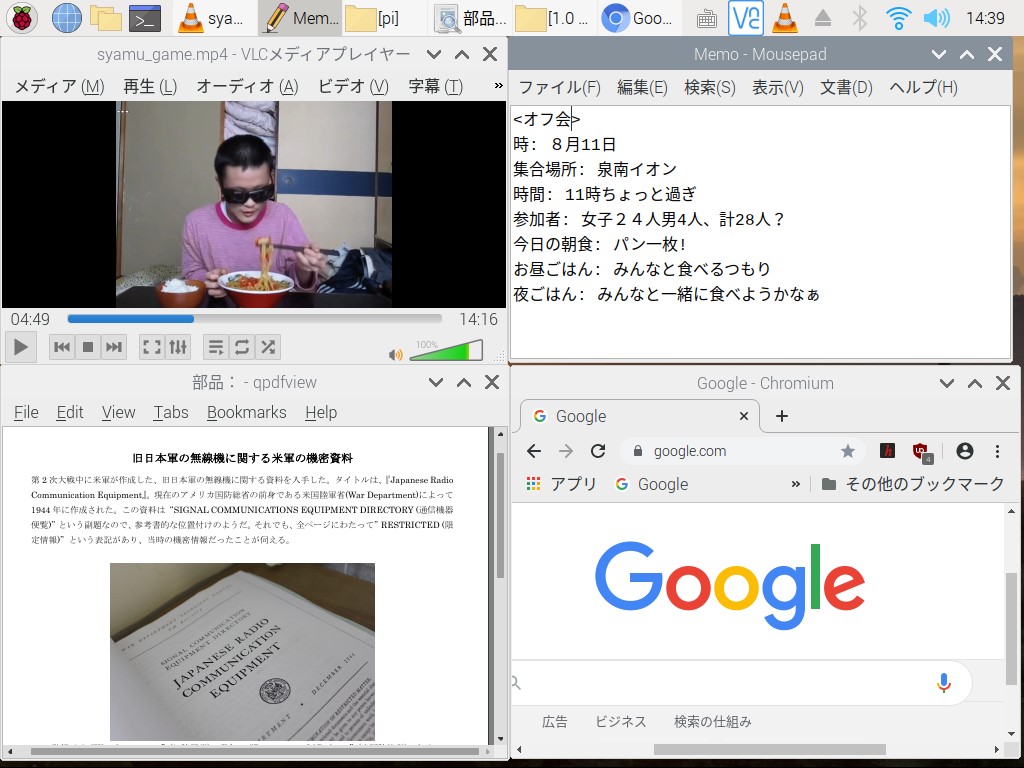Adjust the VLC volume slider
1024x768 pixels.
(446, 351)
